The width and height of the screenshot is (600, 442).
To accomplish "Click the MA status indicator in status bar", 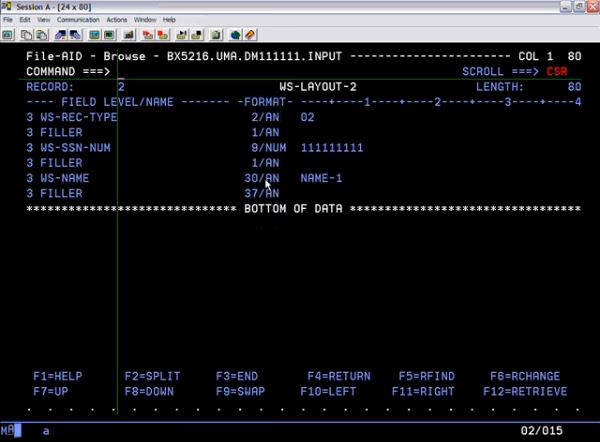I will point(8,431).
